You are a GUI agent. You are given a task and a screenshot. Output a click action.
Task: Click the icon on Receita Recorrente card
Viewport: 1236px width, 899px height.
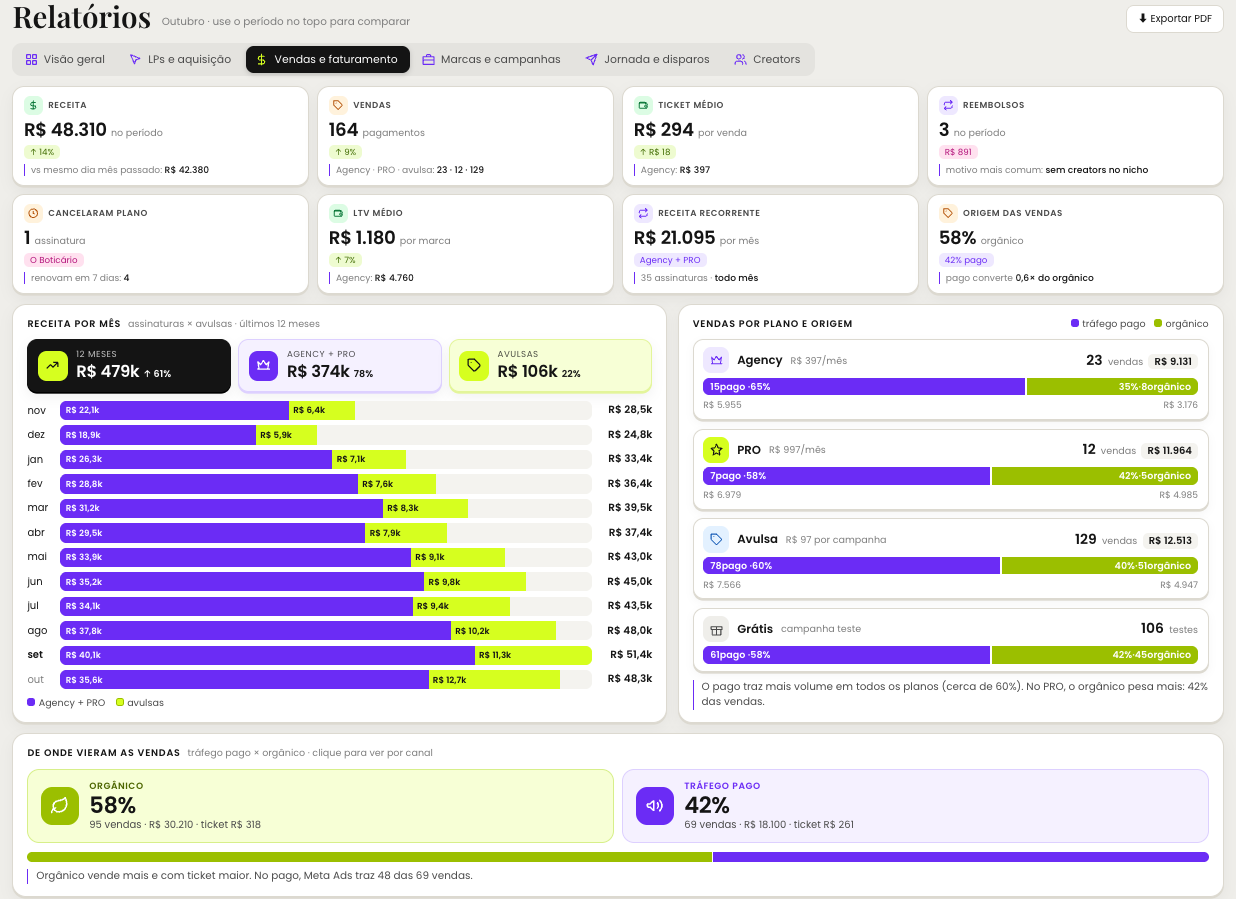point(643,213)
